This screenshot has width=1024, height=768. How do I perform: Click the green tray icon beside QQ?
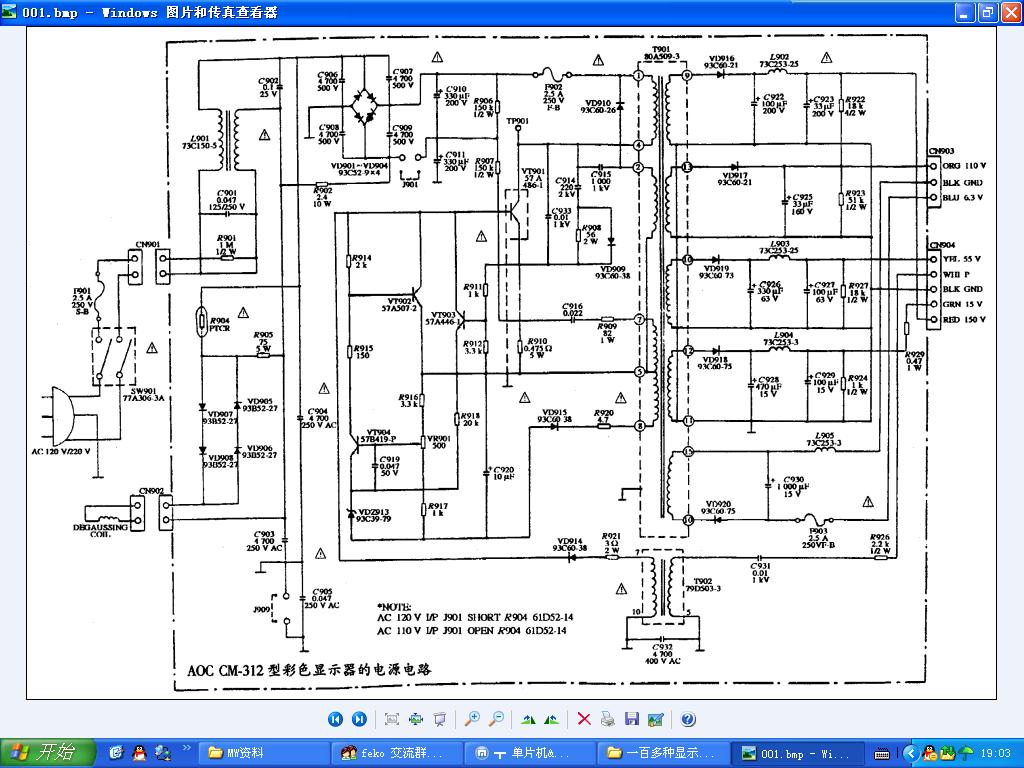tap(947, 754)
